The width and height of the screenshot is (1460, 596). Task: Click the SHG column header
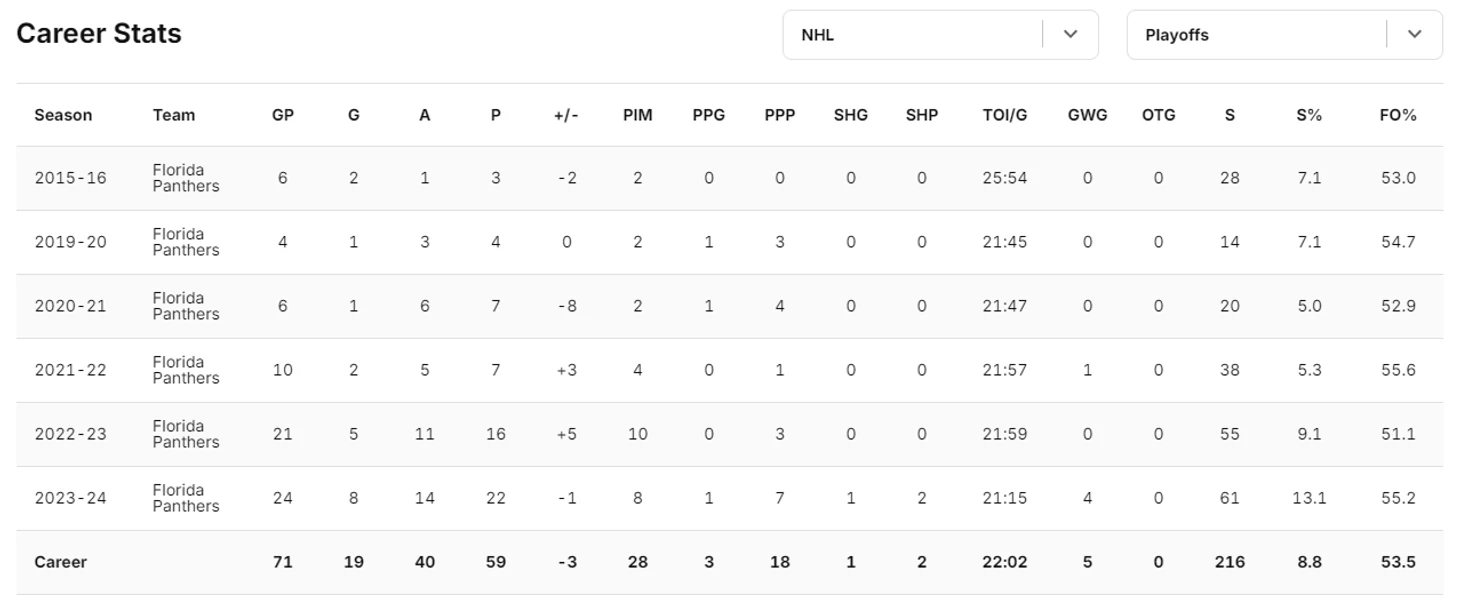coord(851,115)
